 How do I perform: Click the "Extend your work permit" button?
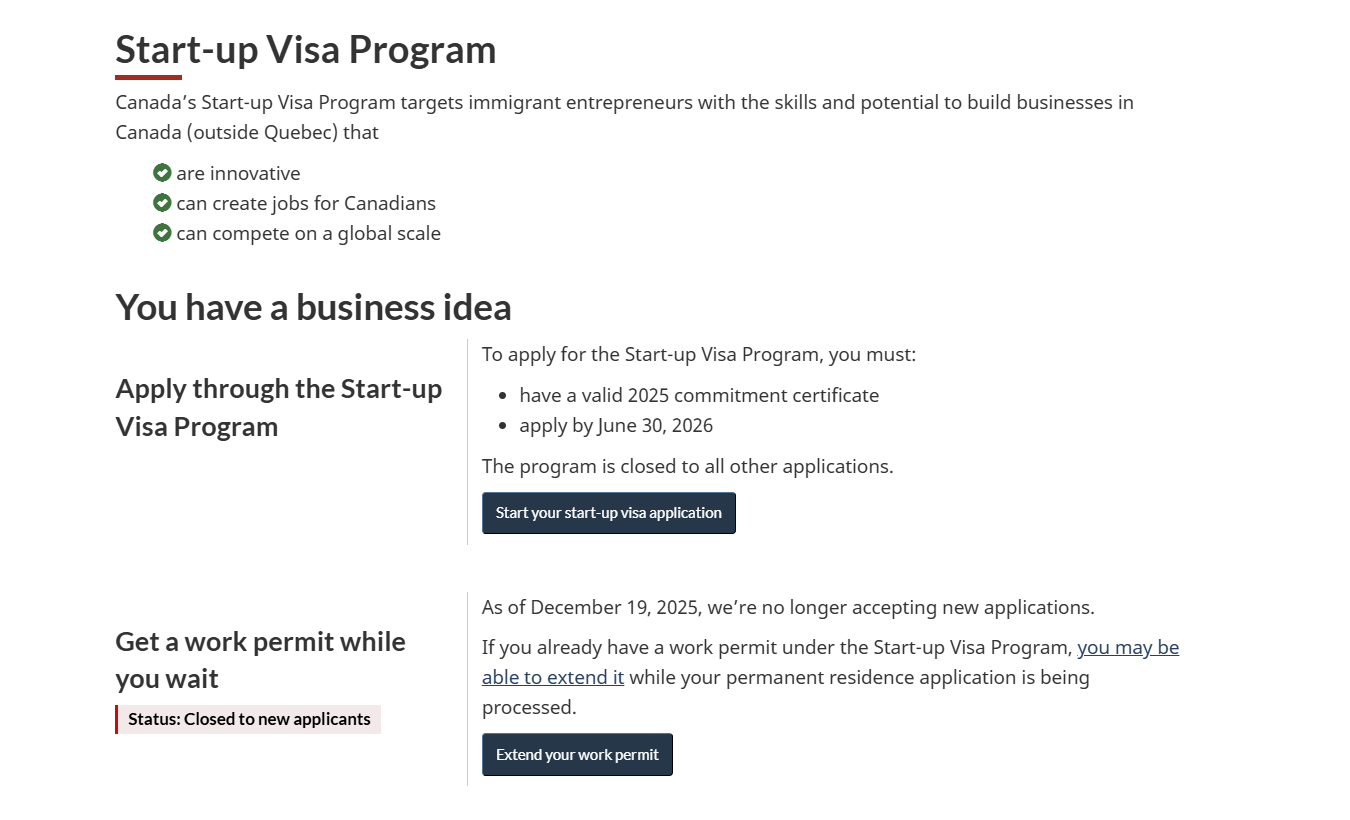click(577, 755)
